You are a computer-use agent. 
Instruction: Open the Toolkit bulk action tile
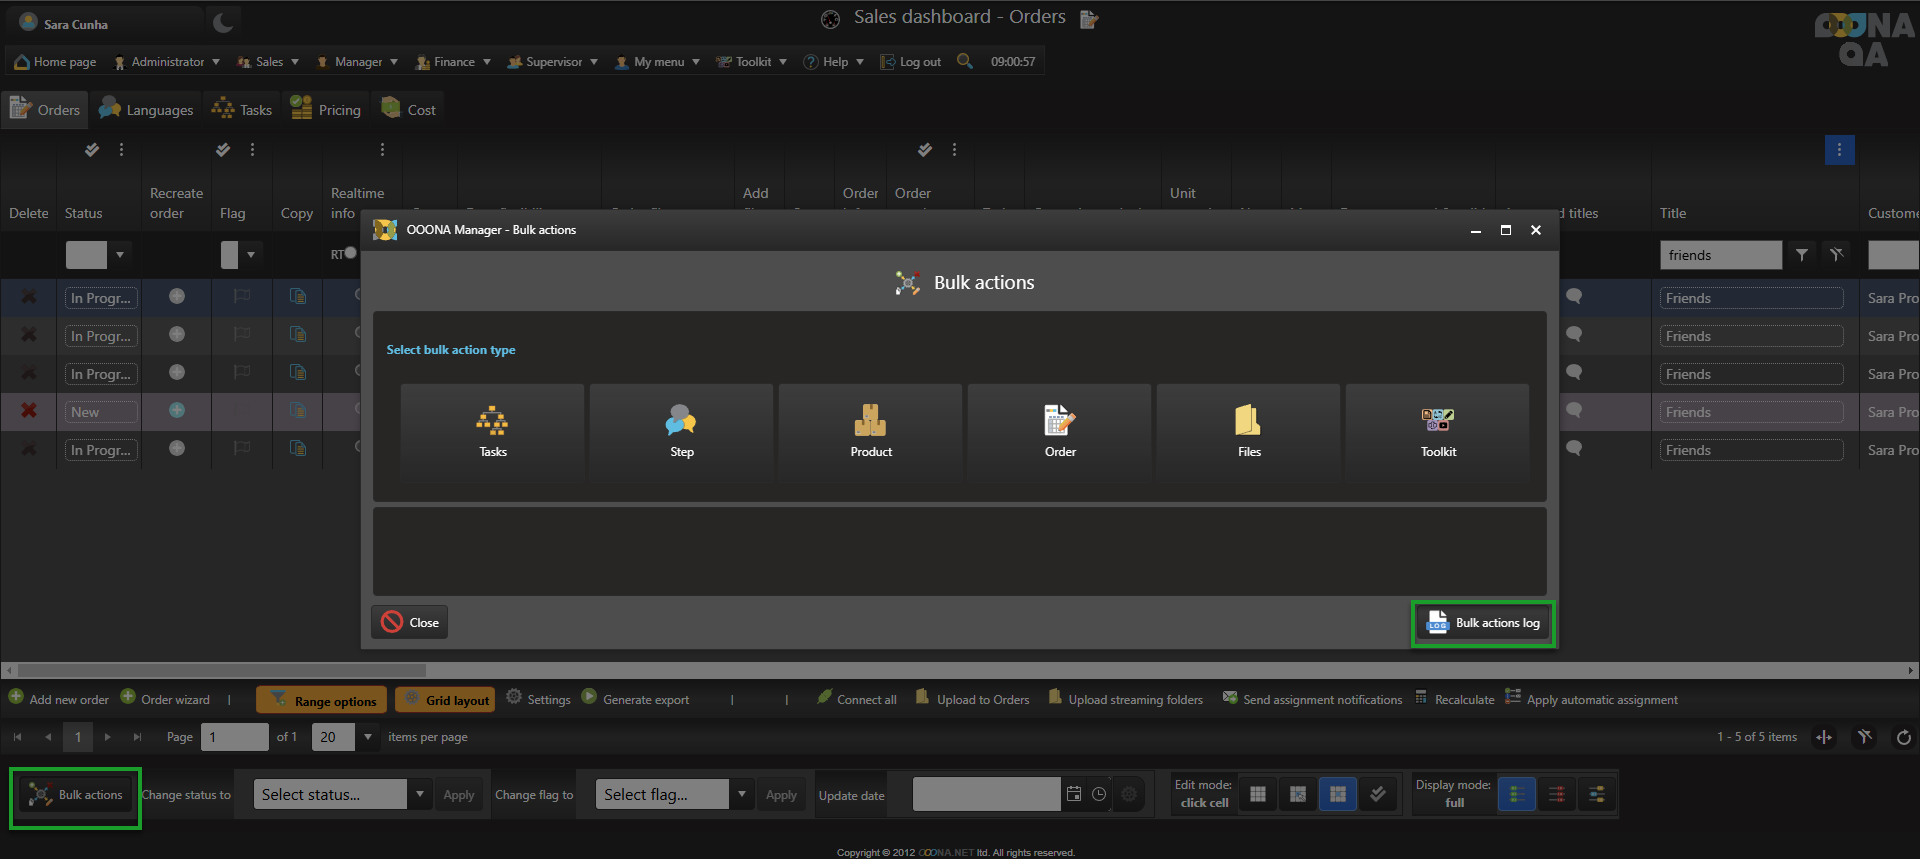coord(1437,431)
